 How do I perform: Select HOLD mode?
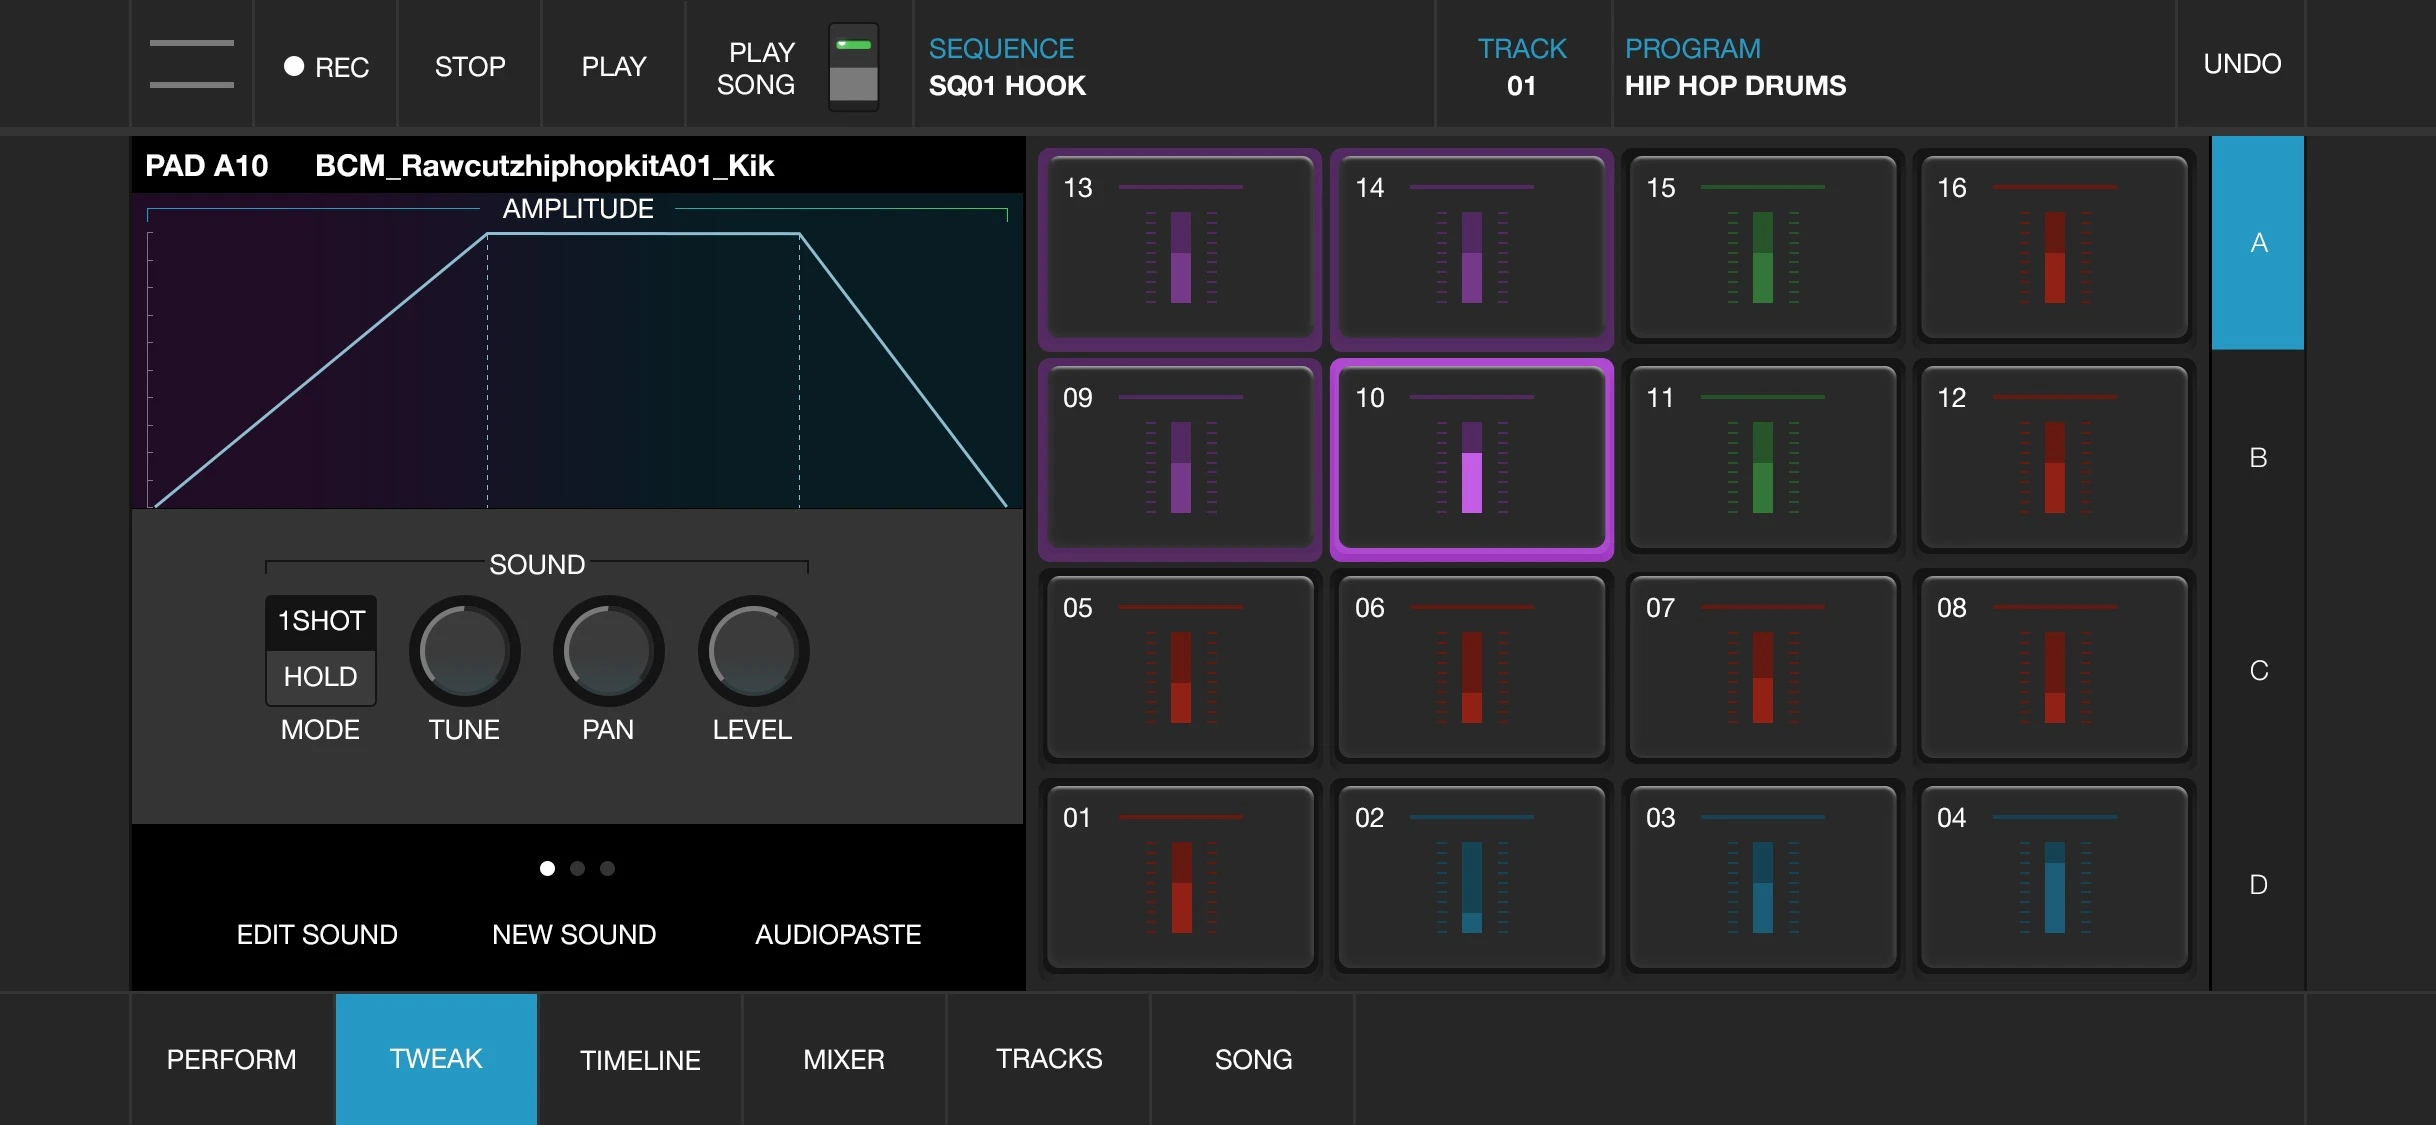pos(321,677)
